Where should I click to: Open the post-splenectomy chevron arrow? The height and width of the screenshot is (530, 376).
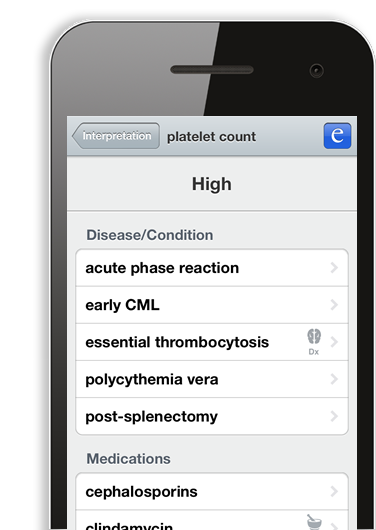(334, 416)
